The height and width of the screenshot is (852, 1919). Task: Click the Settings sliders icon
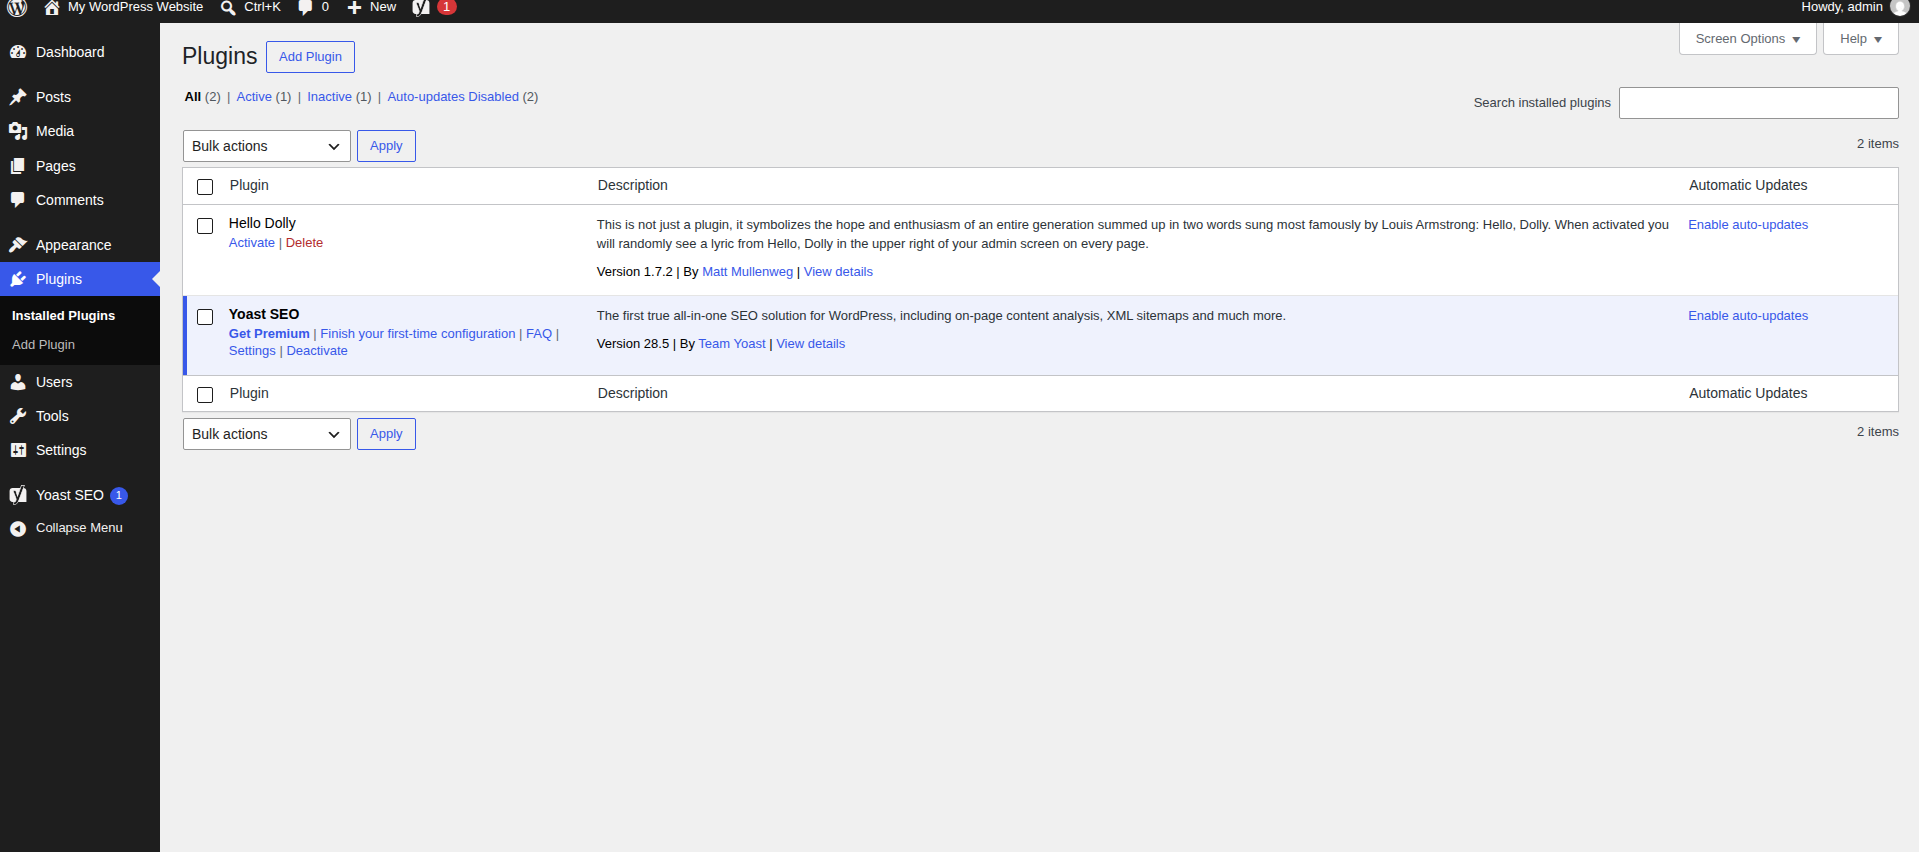point(18,450)
